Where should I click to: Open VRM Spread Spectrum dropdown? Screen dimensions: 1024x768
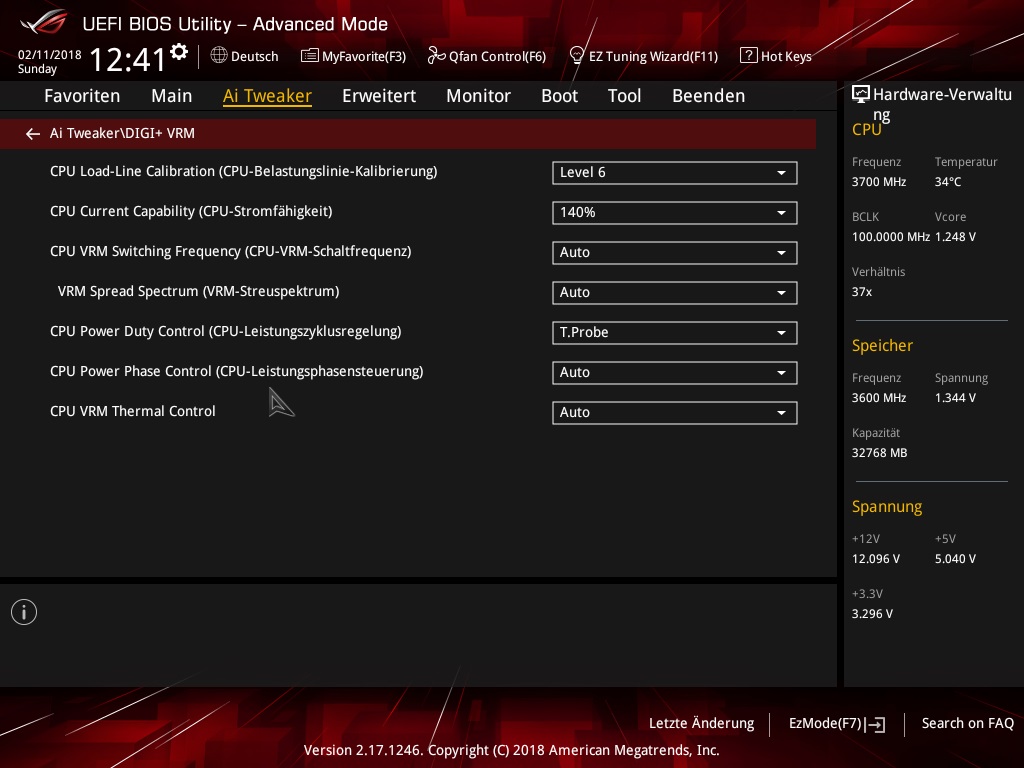pos(675,293)
